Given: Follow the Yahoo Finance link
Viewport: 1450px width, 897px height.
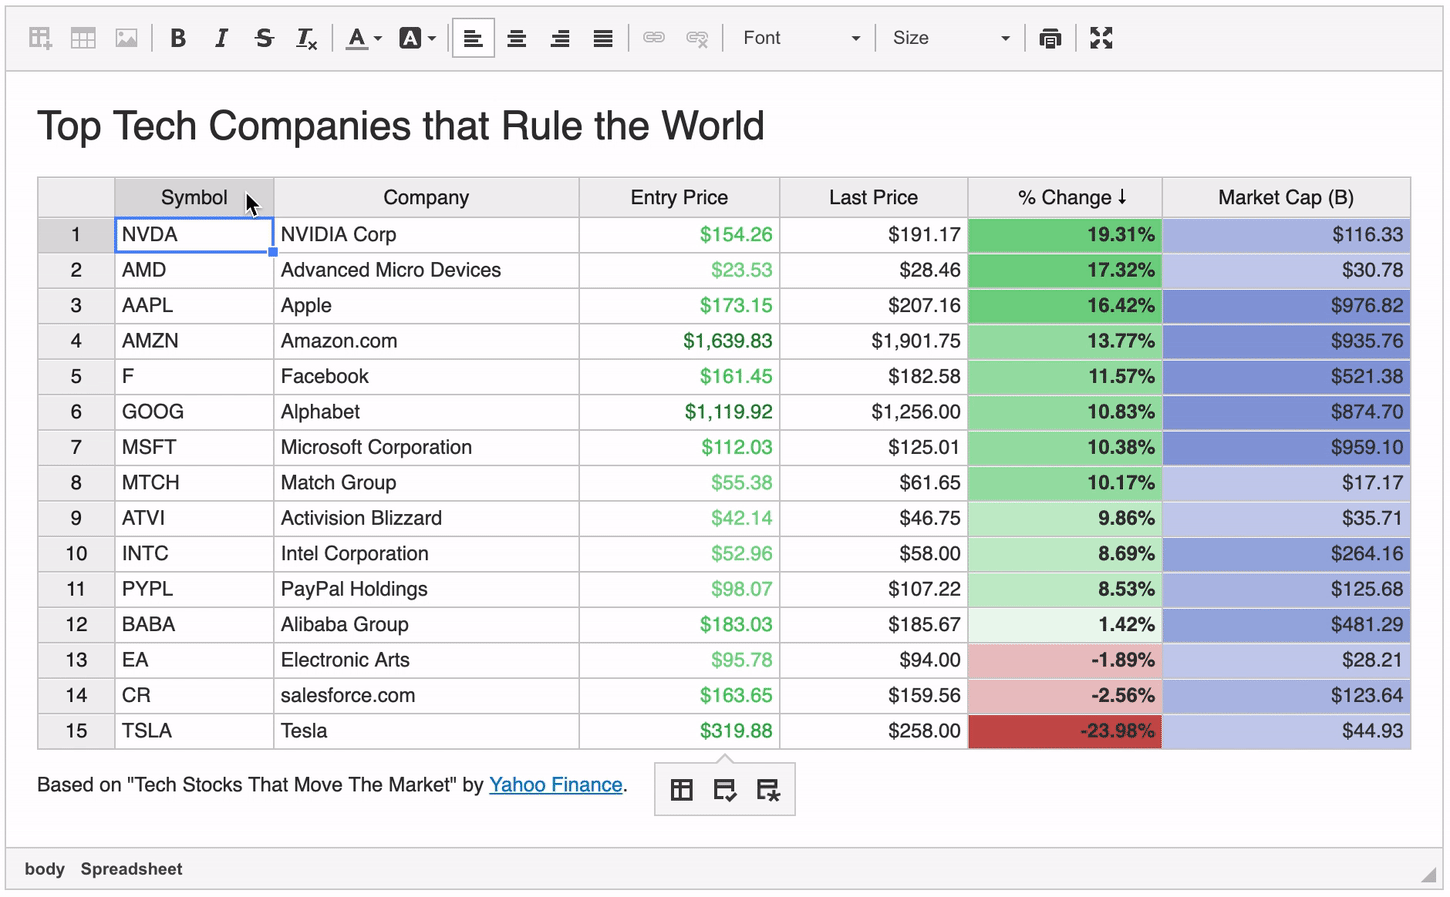Looking at the screenshot, I should click(x=556, y=785).
